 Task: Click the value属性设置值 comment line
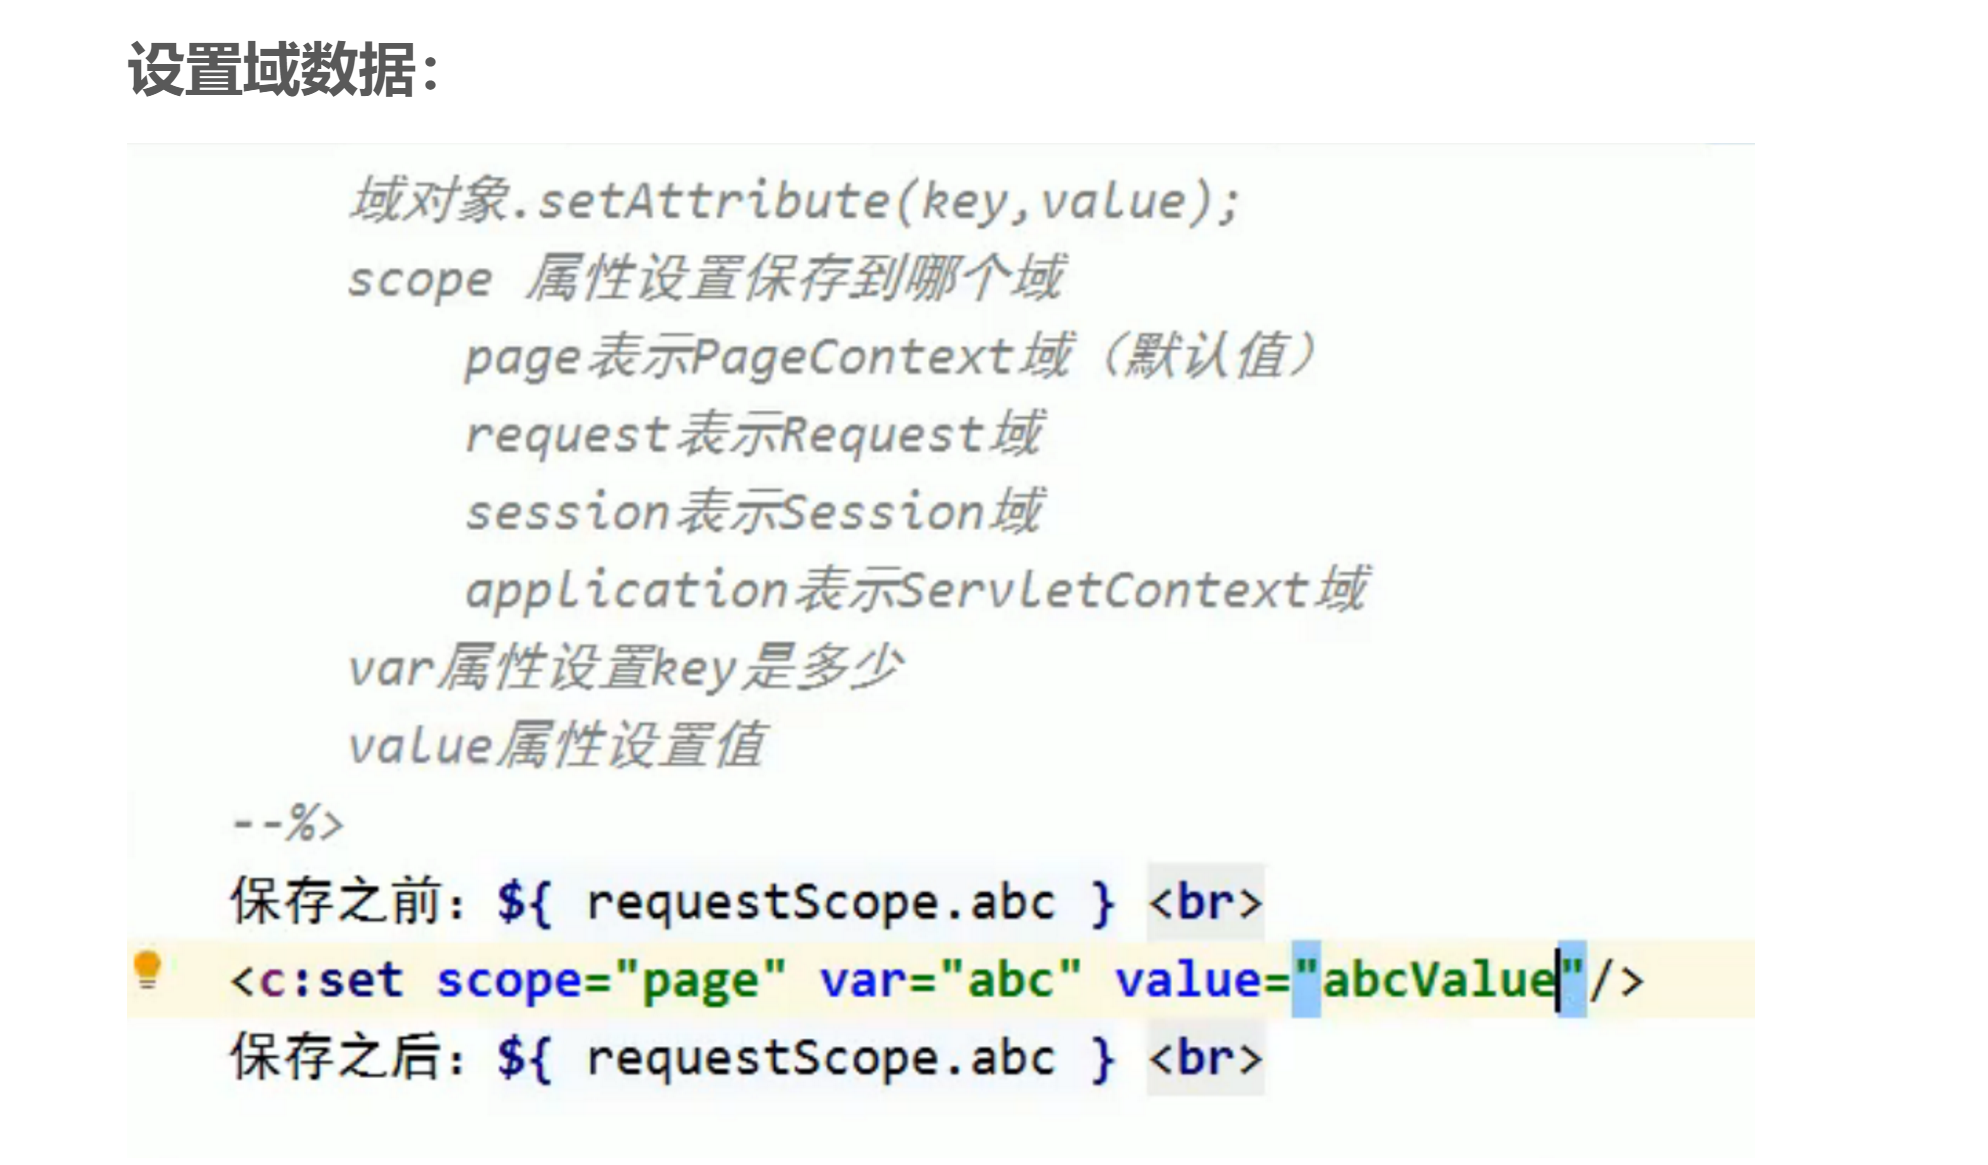[x=556, y=745]
